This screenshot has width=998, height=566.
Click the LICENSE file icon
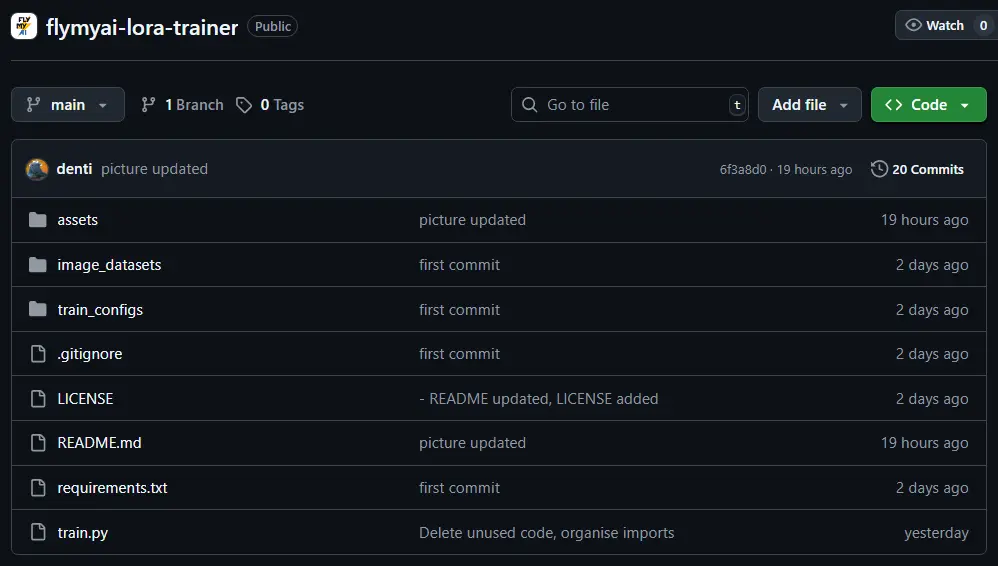click(x=38, y=399)
